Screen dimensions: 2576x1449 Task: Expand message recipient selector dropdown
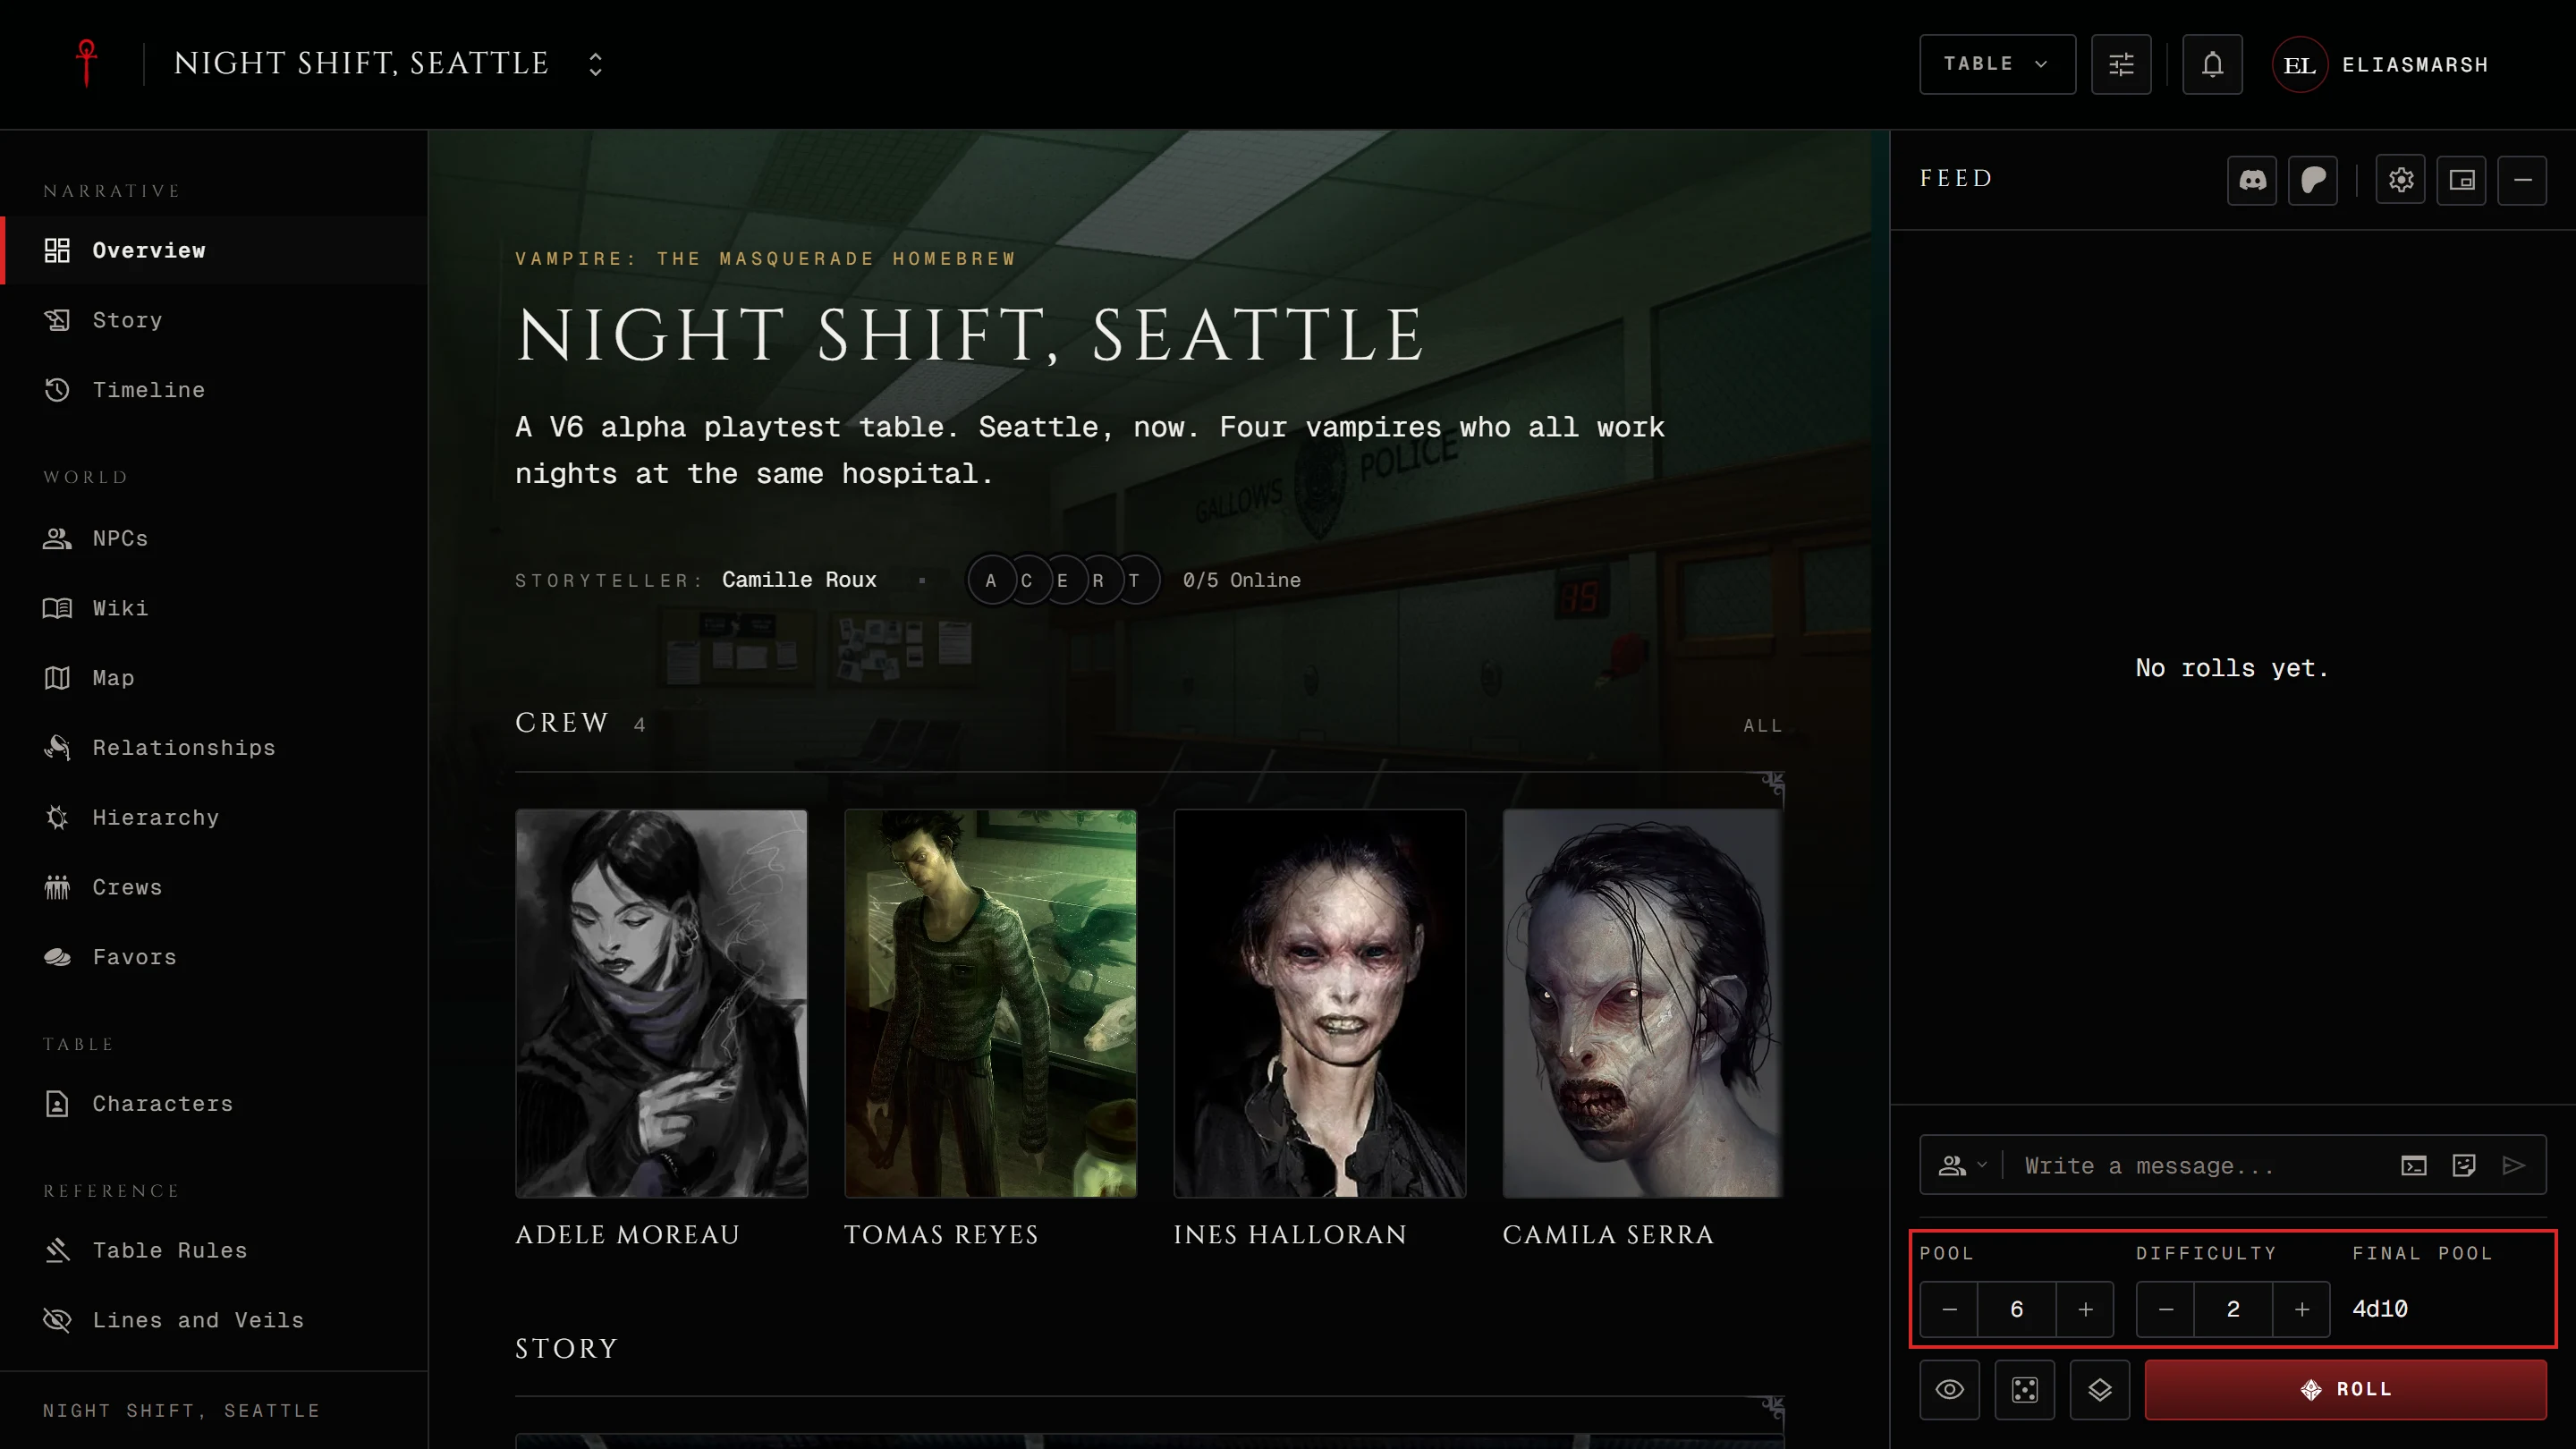tap(1962, 1165)
